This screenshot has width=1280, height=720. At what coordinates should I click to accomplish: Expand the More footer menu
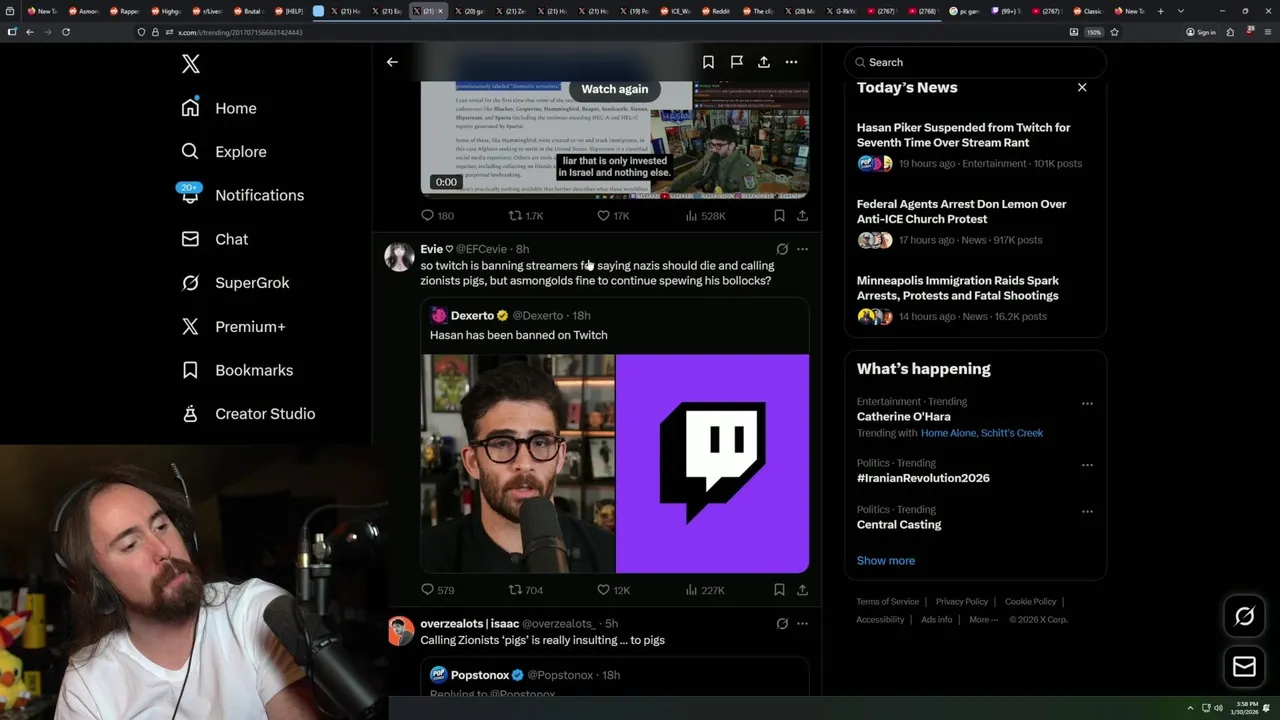(x=982, y=620)
